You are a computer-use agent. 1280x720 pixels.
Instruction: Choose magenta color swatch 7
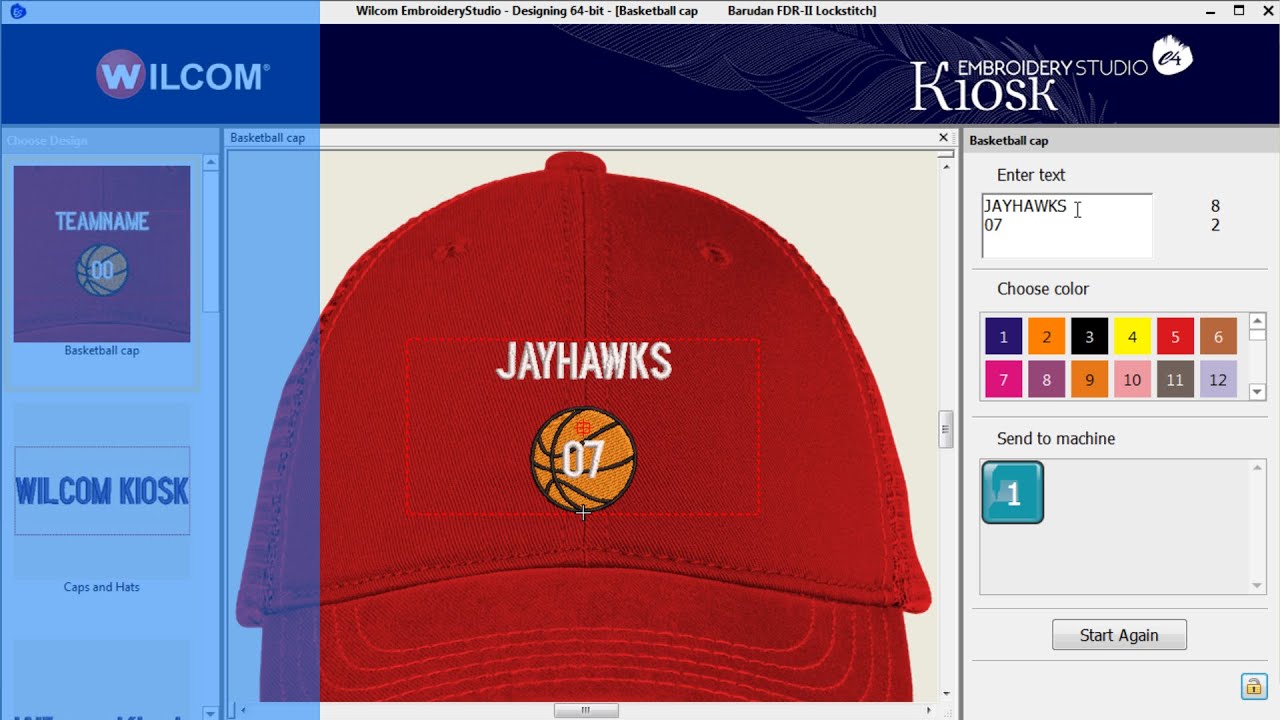point(1004,380)
